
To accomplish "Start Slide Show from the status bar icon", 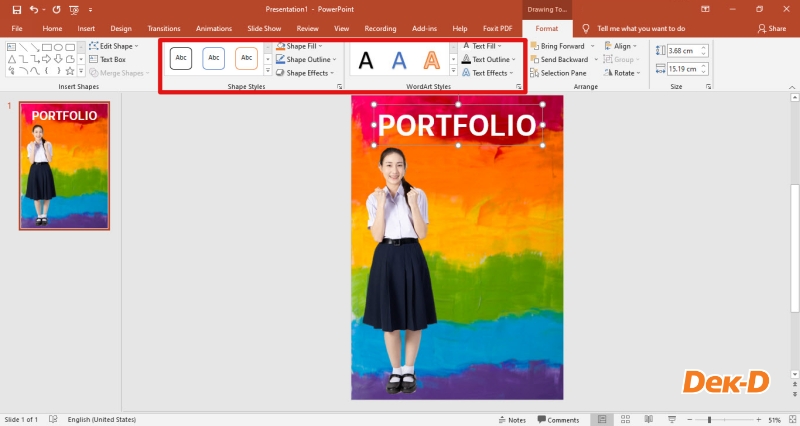I will click(671, 420).
